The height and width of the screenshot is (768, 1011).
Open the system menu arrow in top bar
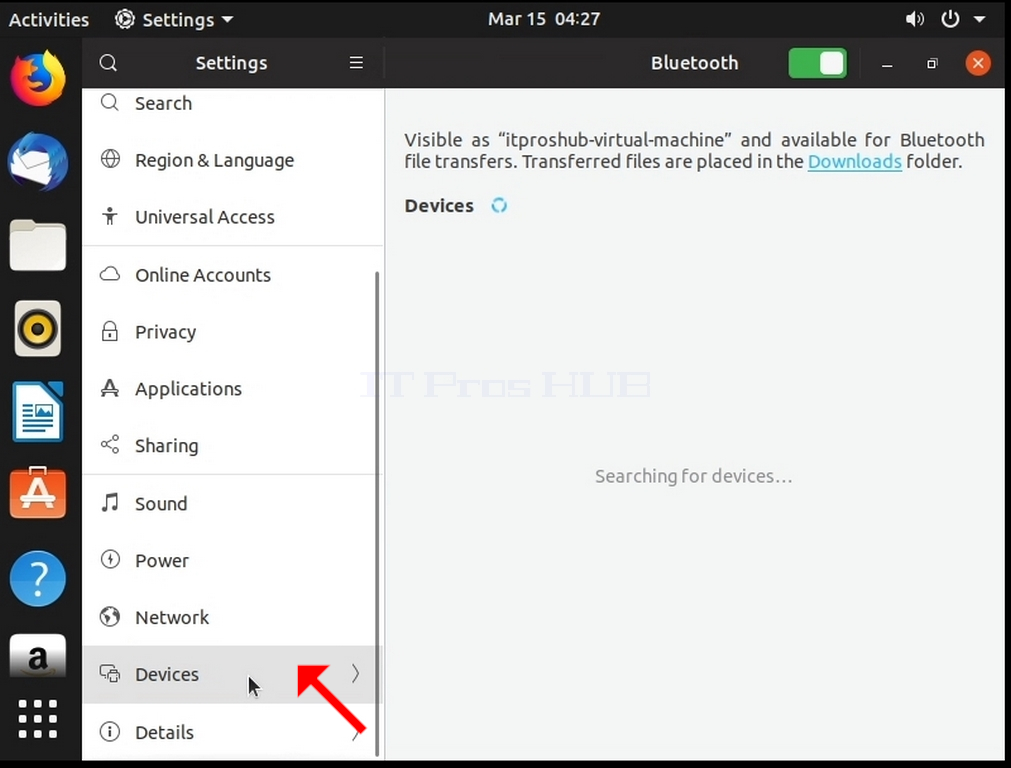click(x=979, y=19)
